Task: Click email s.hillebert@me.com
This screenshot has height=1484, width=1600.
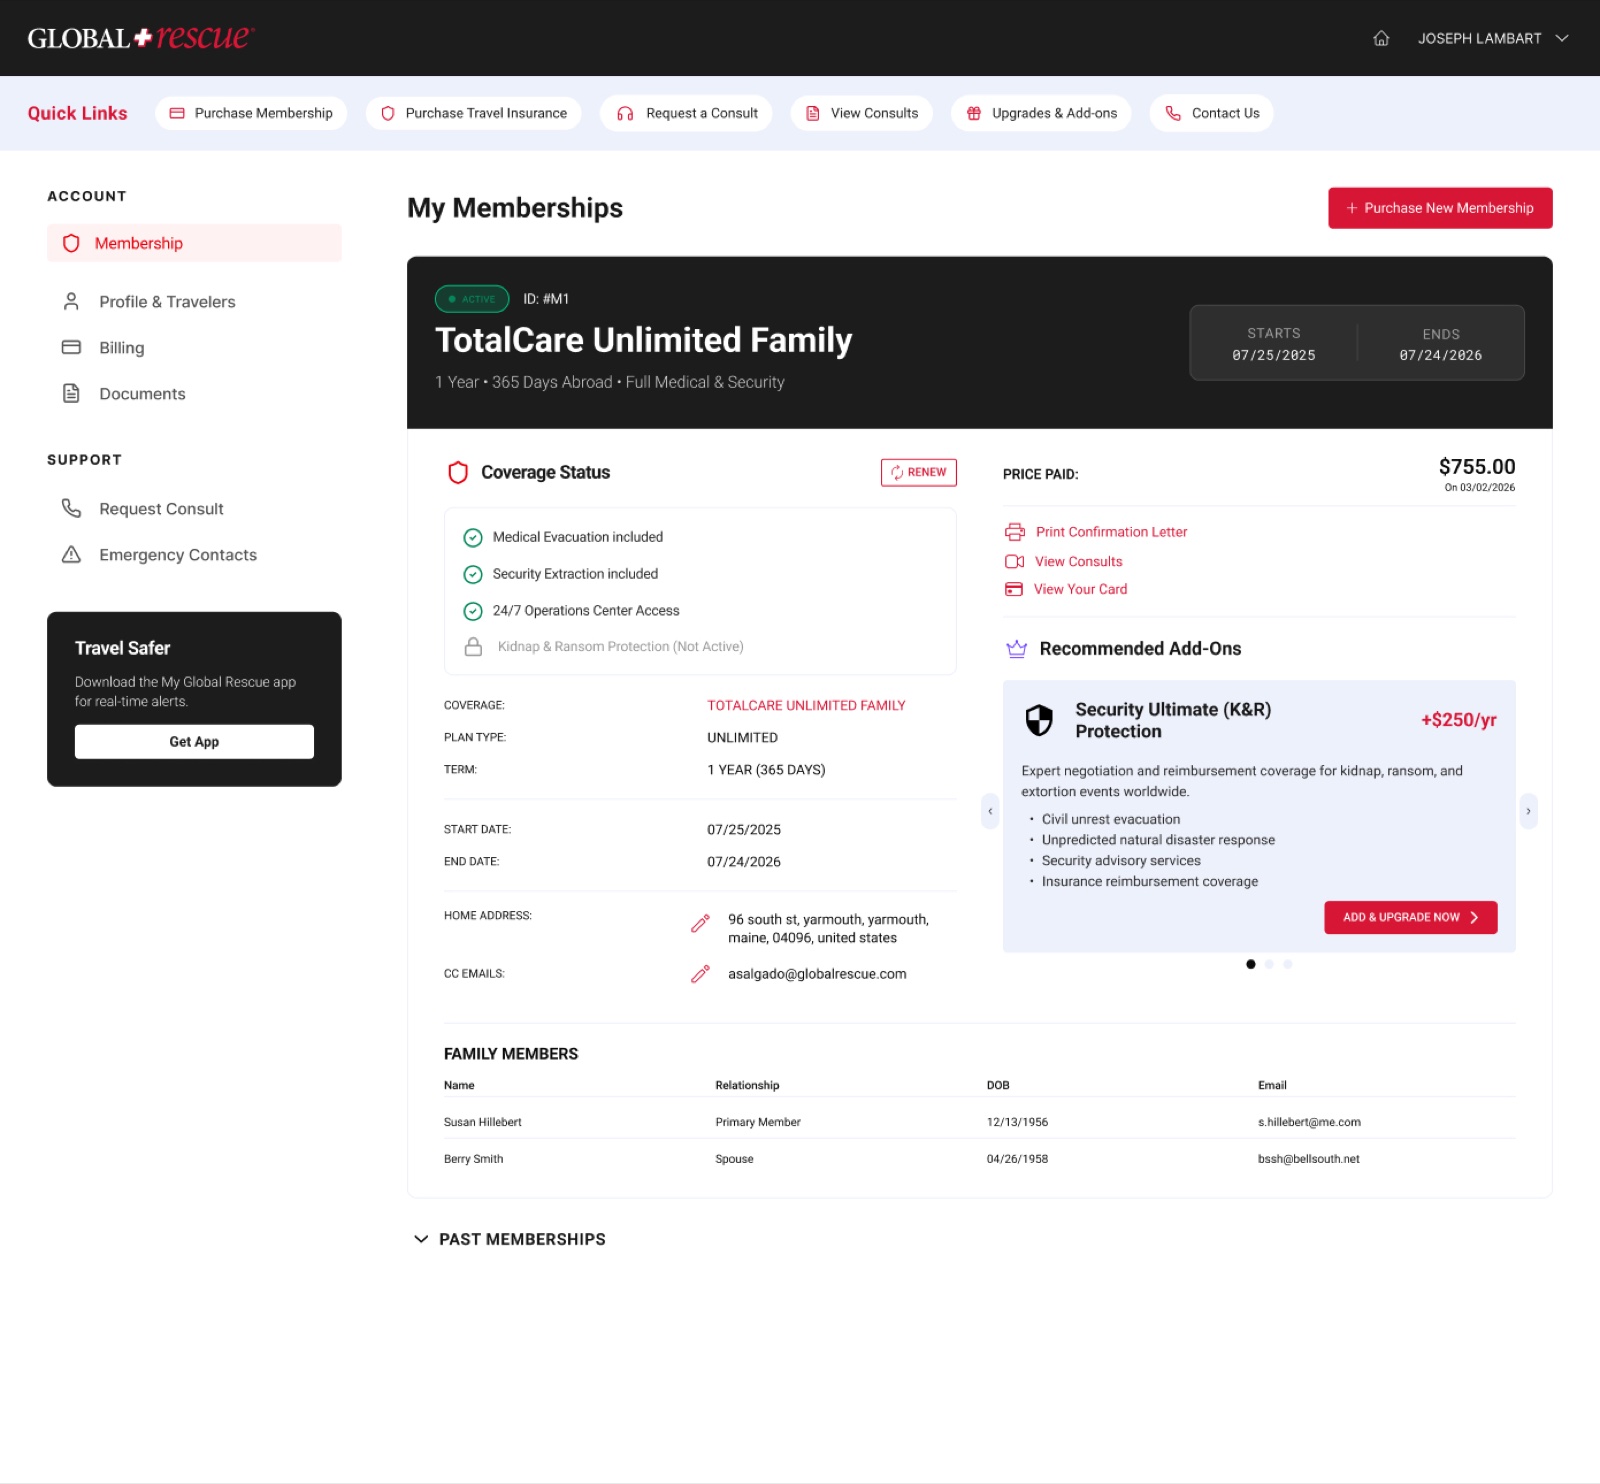Action: (1309, 1123)
